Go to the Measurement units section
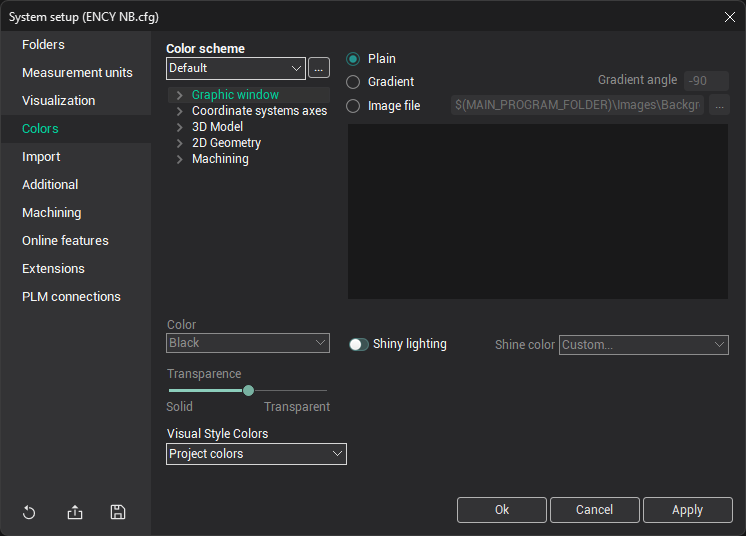Viewport: 746px width, 536px height. click(77, 72)
